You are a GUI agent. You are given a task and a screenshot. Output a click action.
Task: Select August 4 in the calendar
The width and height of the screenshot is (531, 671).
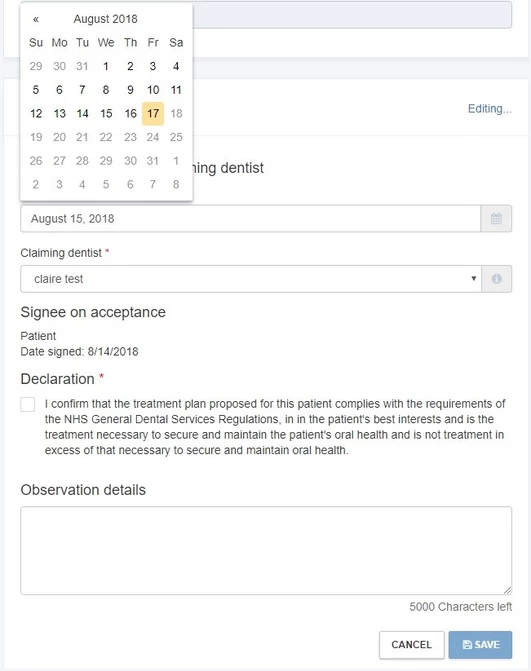point(176,66)
